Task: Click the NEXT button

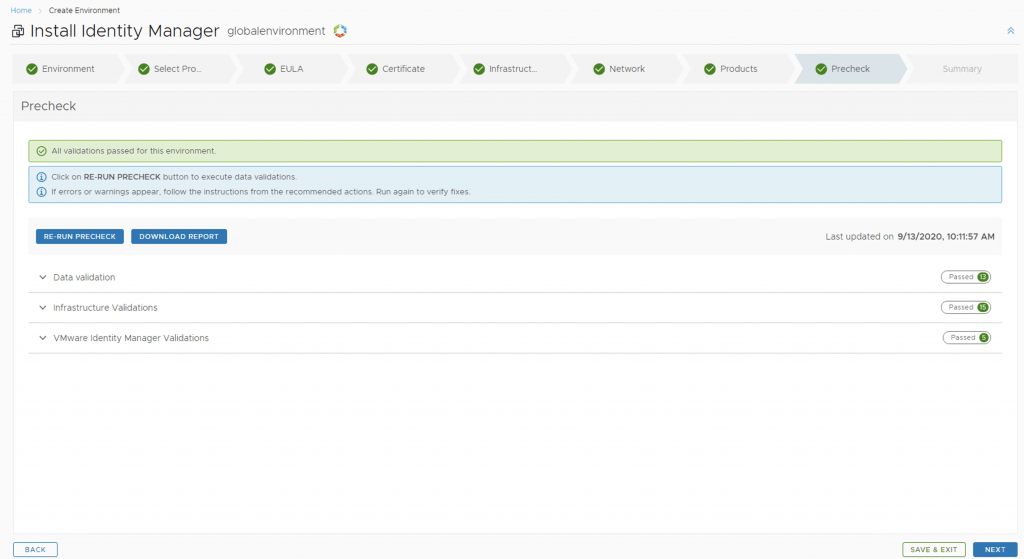Action: 994,549
